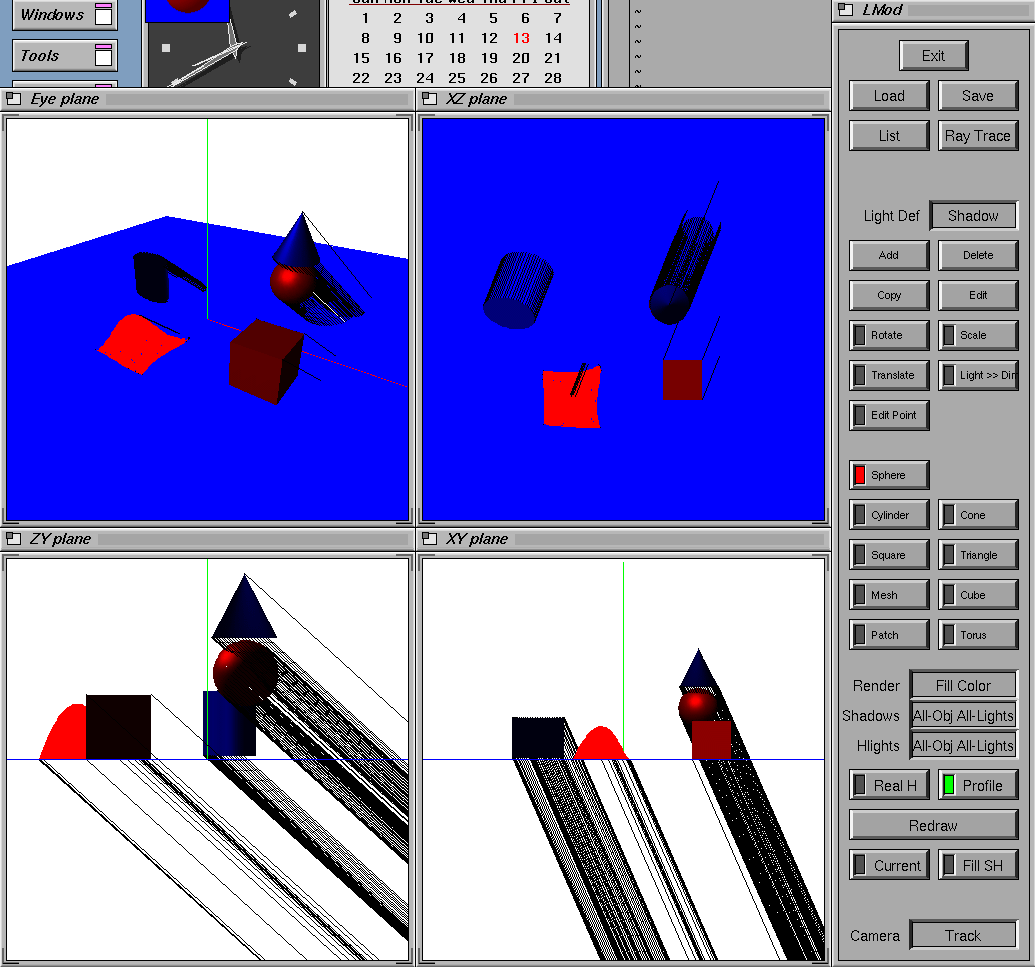Open the ZY plane window menu icon
1035x967 pixels.
point(13,539)
